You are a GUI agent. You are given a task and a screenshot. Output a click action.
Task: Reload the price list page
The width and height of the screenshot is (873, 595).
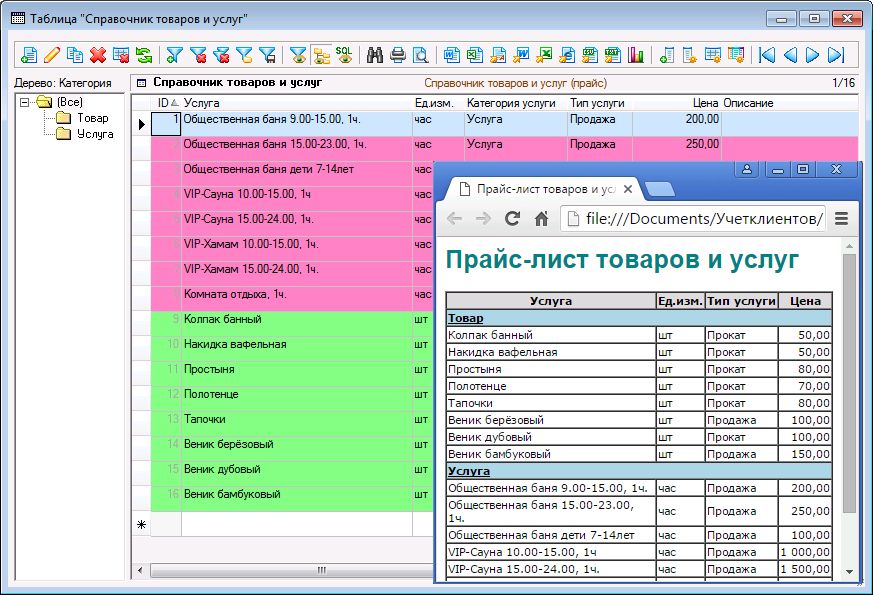pyautogui.click(x=512, y=219)
